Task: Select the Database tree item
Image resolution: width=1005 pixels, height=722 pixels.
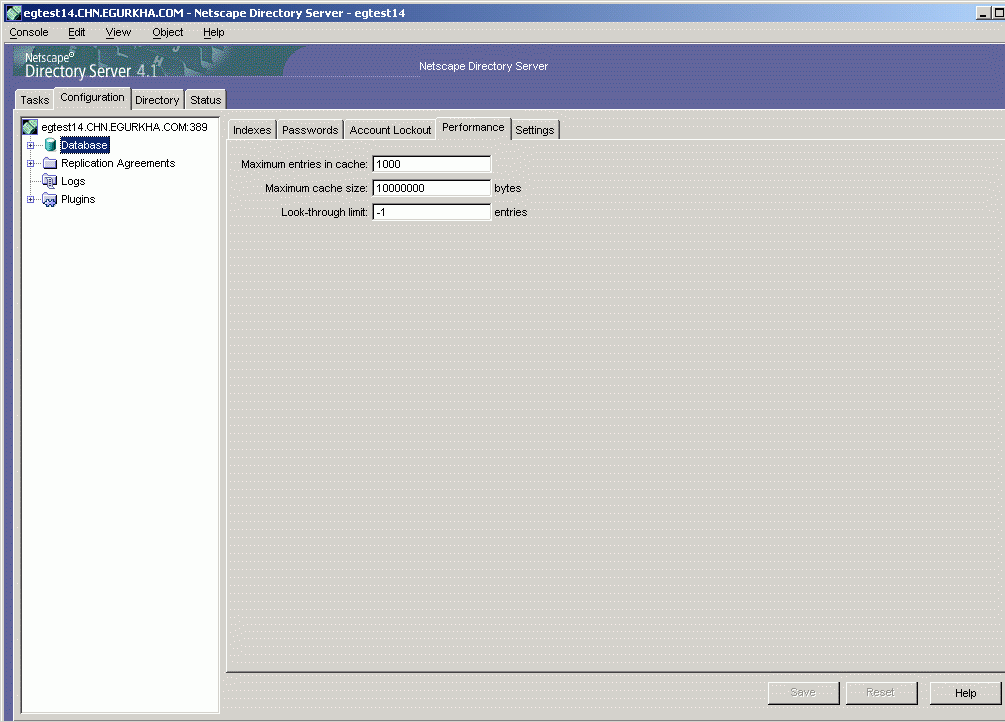Action: click(84, 146)
